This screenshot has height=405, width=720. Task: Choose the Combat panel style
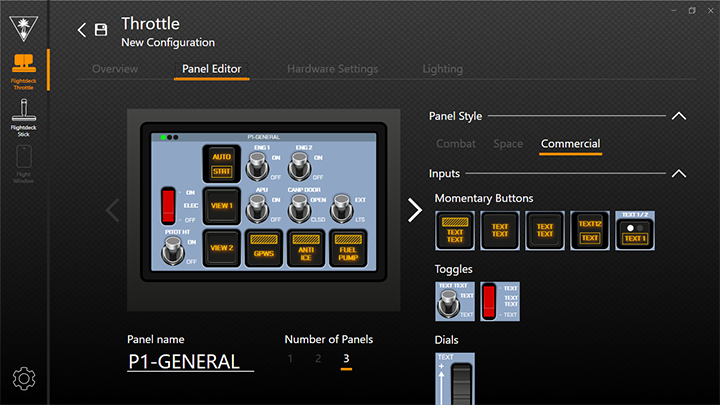455,144
